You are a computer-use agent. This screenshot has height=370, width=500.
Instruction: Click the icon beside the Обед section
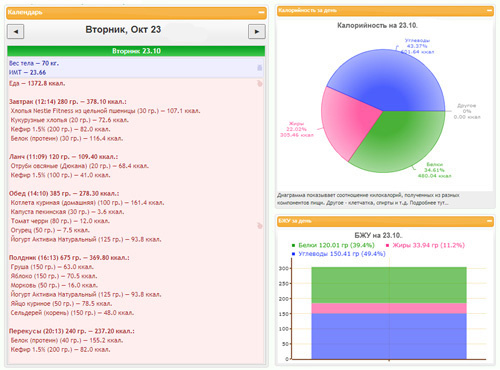[x=260, y=226]
